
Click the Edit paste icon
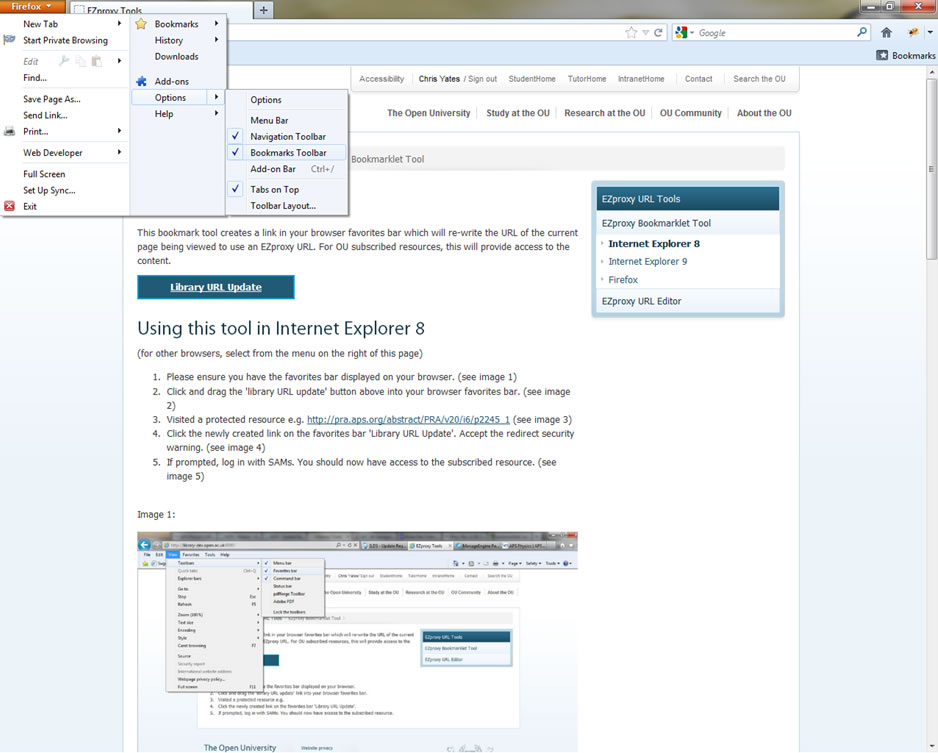[96, 61]
